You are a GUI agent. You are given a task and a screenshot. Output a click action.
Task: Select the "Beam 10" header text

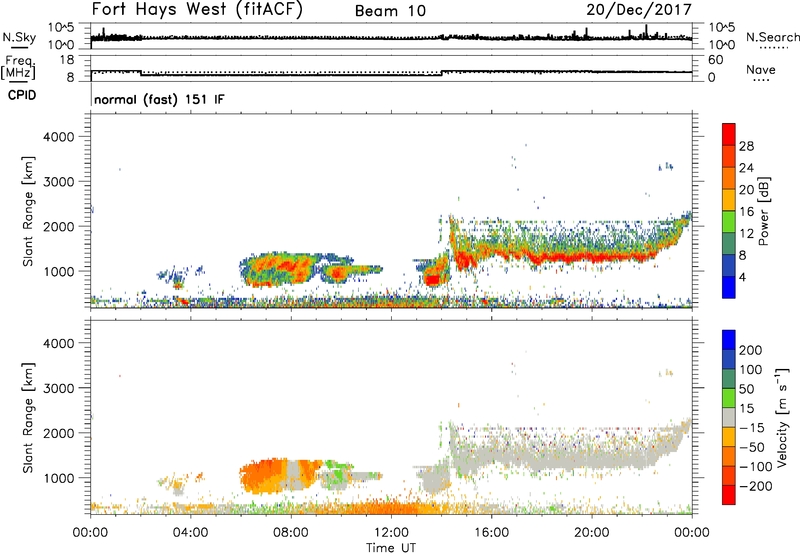(390, 11)
